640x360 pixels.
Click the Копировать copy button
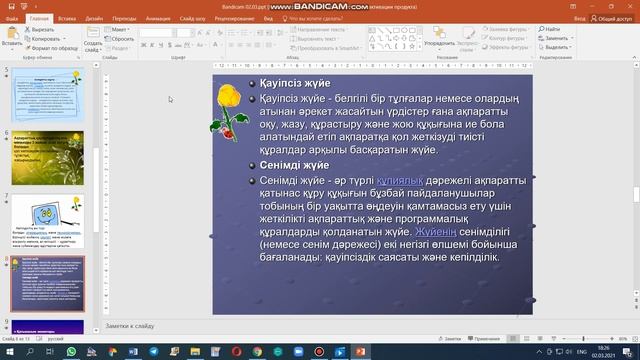(42, 39)
